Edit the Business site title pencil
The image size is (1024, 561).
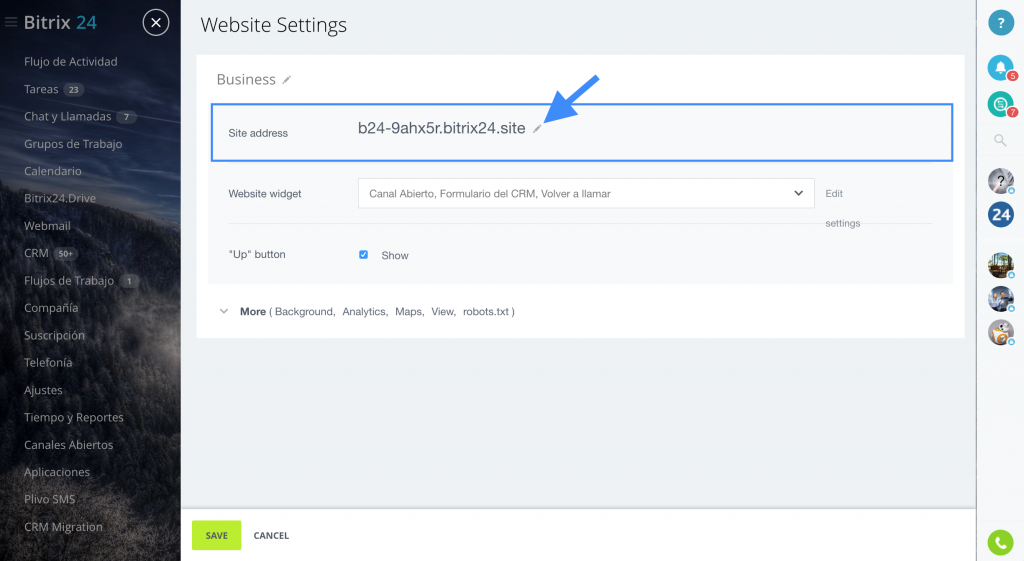pos(286,80)
